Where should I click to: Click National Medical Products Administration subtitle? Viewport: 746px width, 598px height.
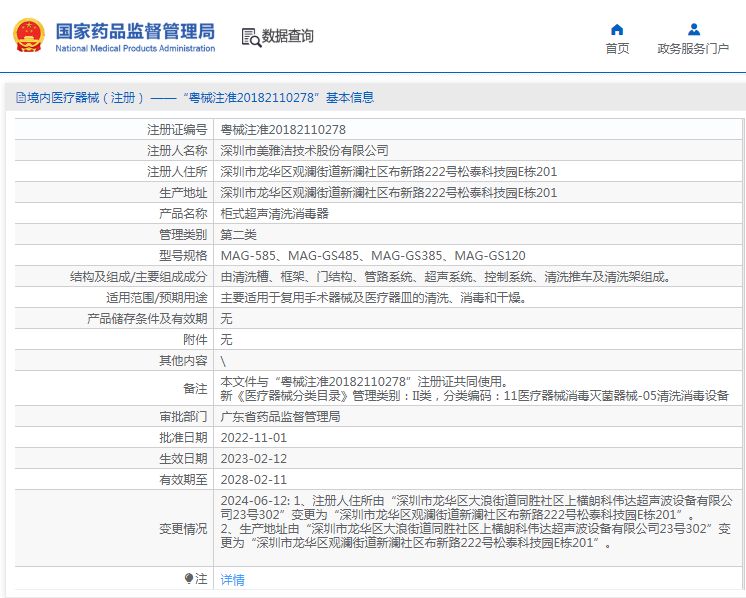(x=135, y=48)
